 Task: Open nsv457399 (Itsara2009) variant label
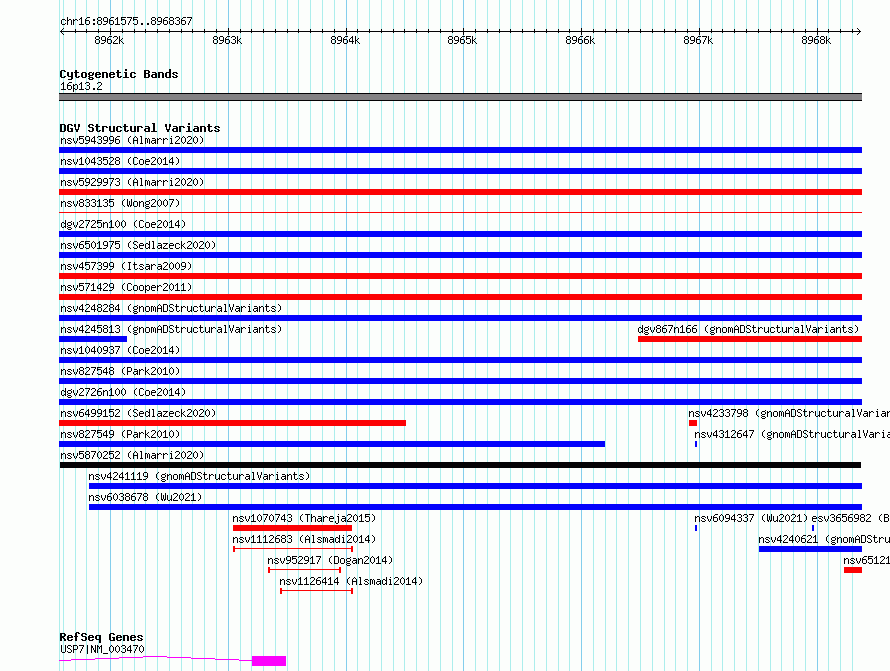coord(126,266)
